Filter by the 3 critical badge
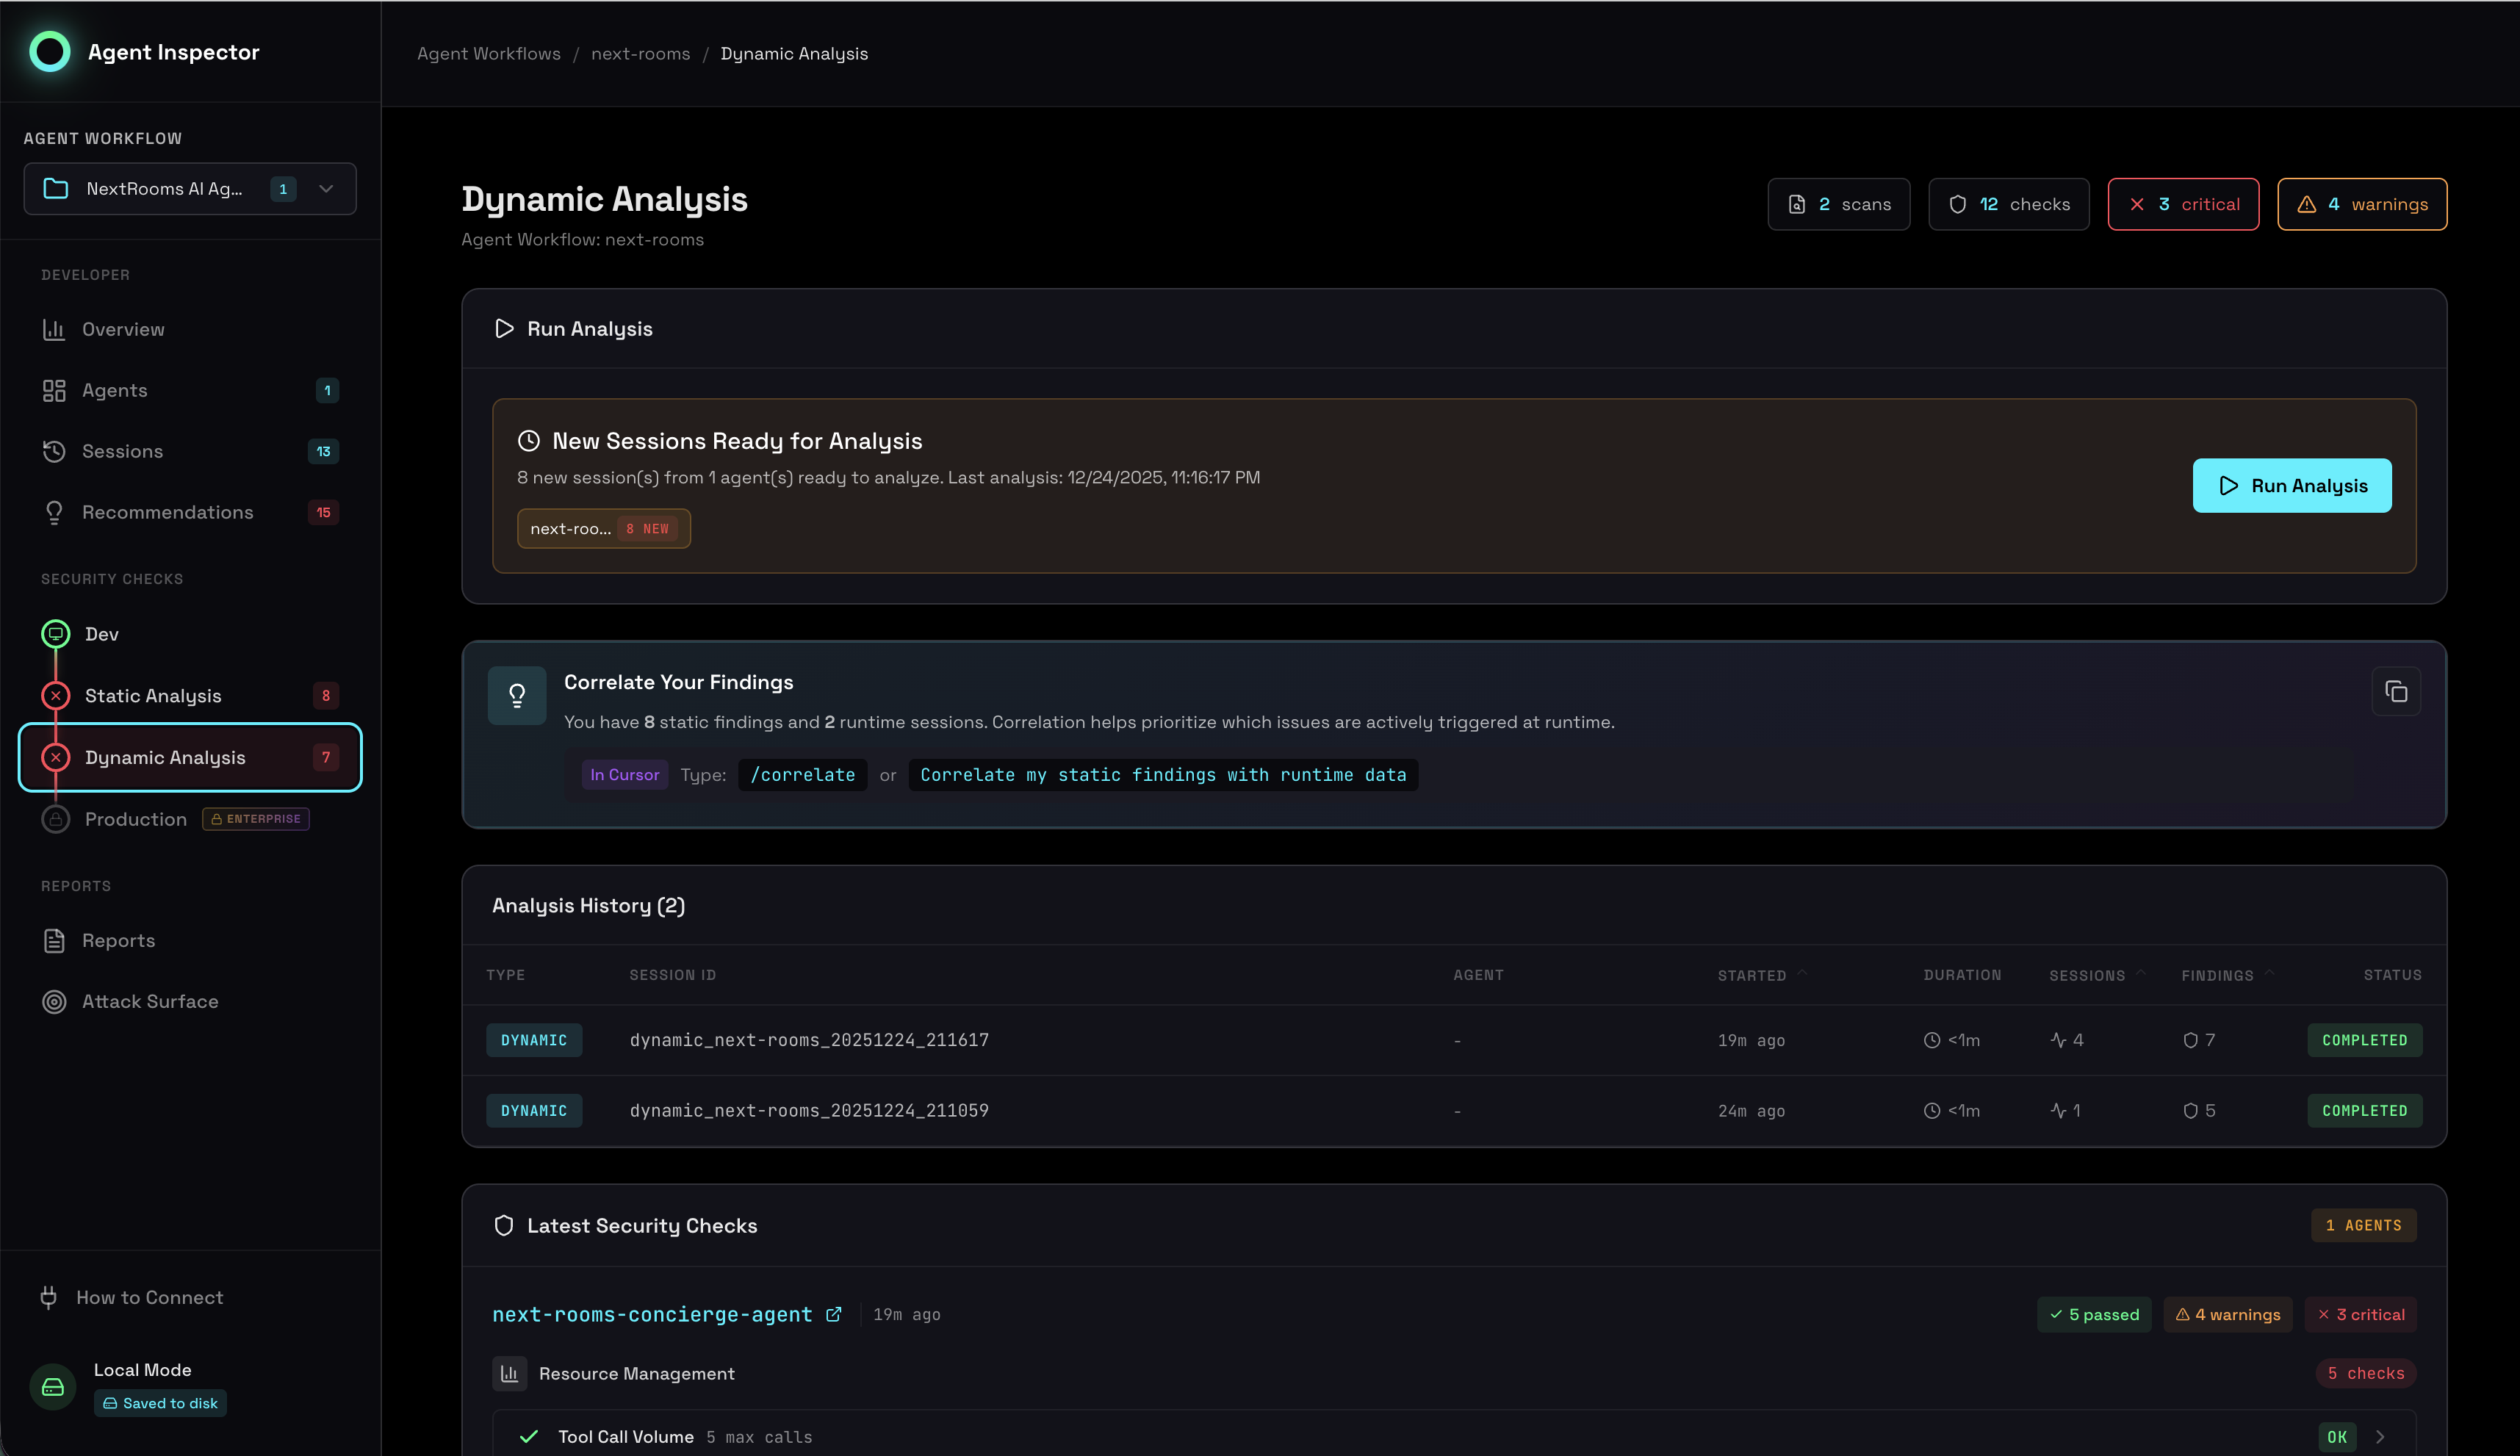 (2183, 204)
